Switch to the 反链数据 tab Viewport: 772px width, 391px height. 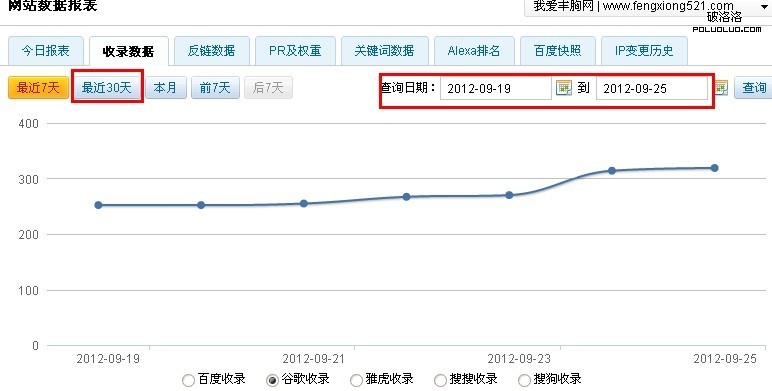(x=212, y=51)
